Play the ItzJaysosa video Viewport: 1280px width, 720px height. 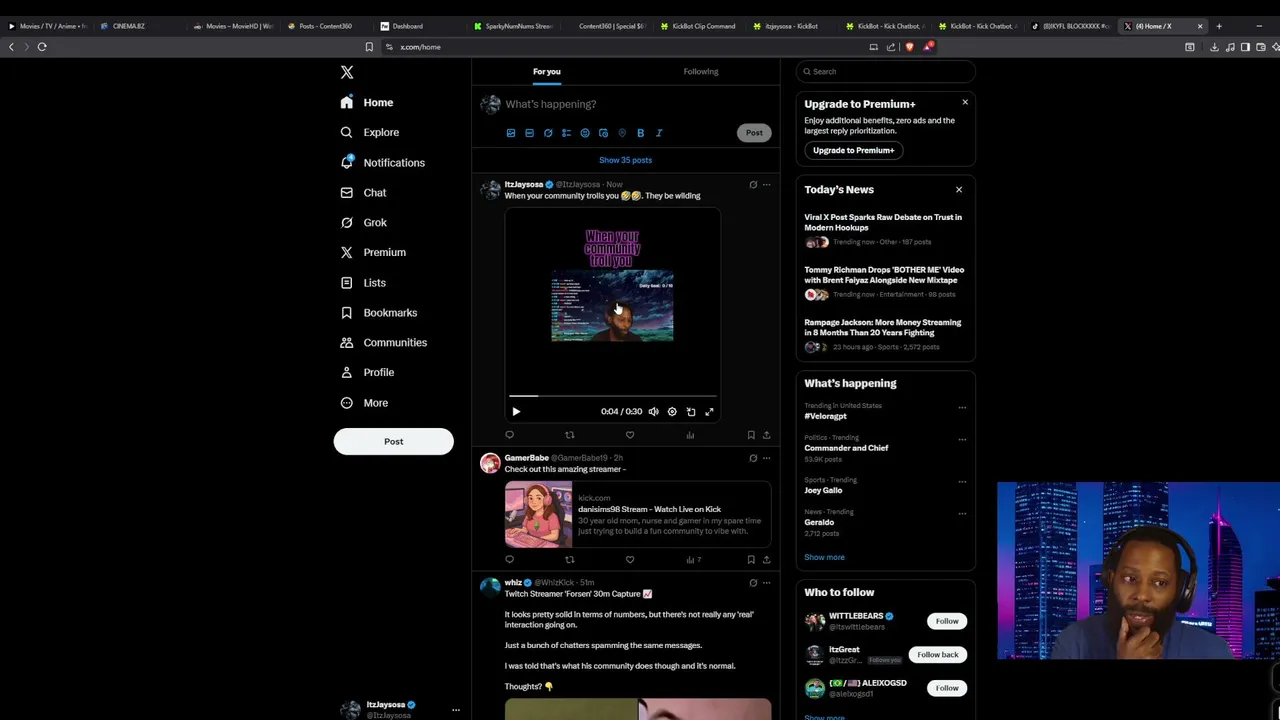click(516, 411)
